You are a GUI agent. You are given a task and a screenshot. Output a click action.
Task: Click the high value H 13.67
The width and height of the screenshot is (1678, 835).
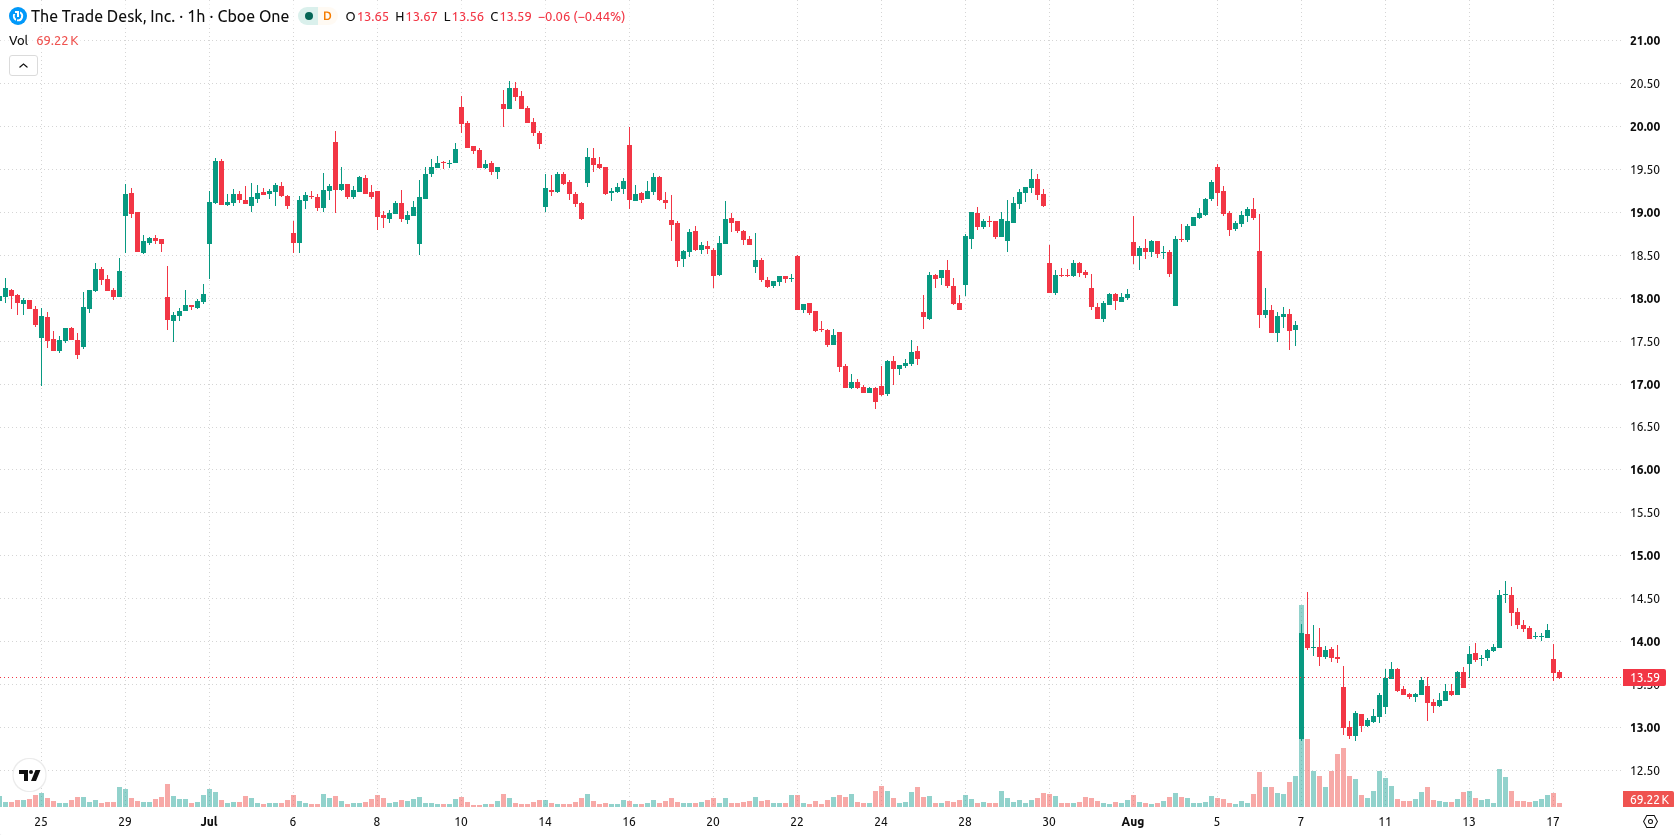click(416, 17)
